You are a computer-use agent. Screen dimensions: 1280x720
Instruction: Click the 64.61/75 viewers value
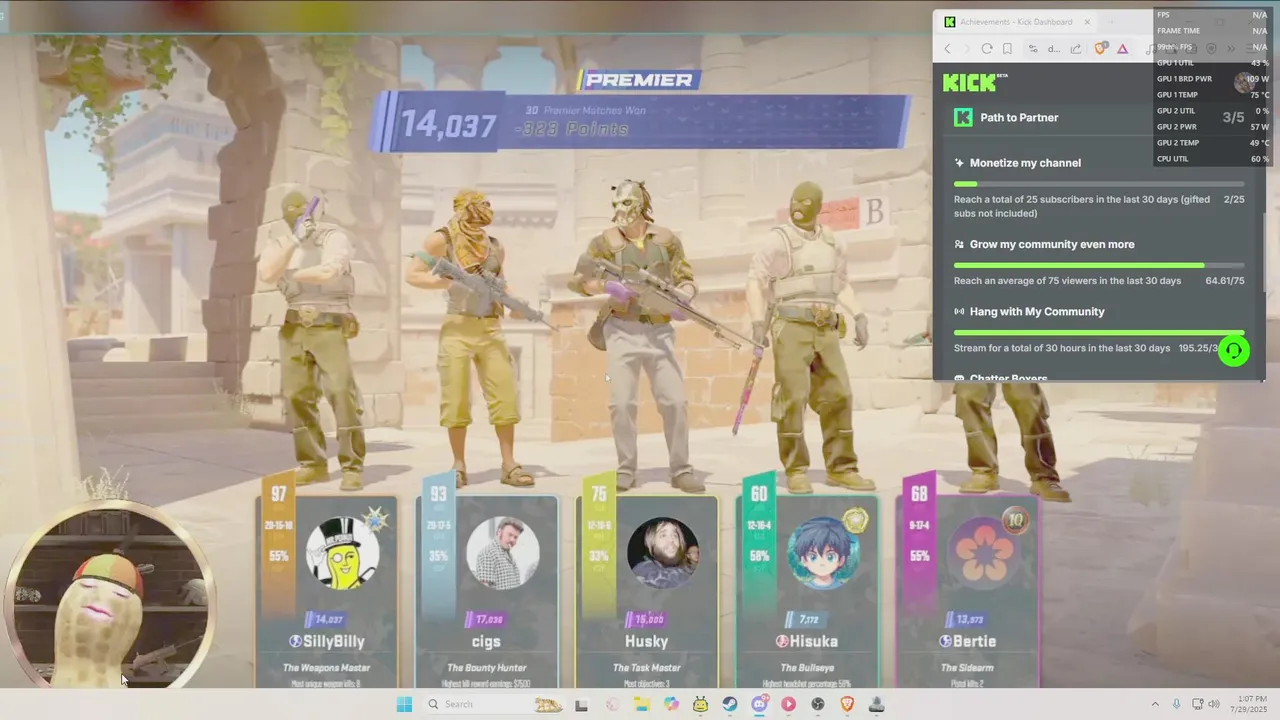[x=1225, y=281]
